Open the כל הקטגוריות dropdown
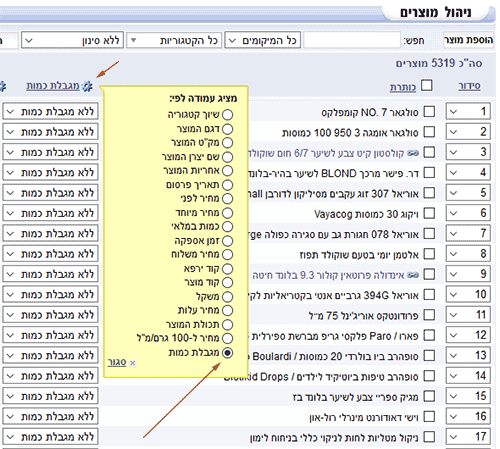500x449 pixels. pos(175,40)
